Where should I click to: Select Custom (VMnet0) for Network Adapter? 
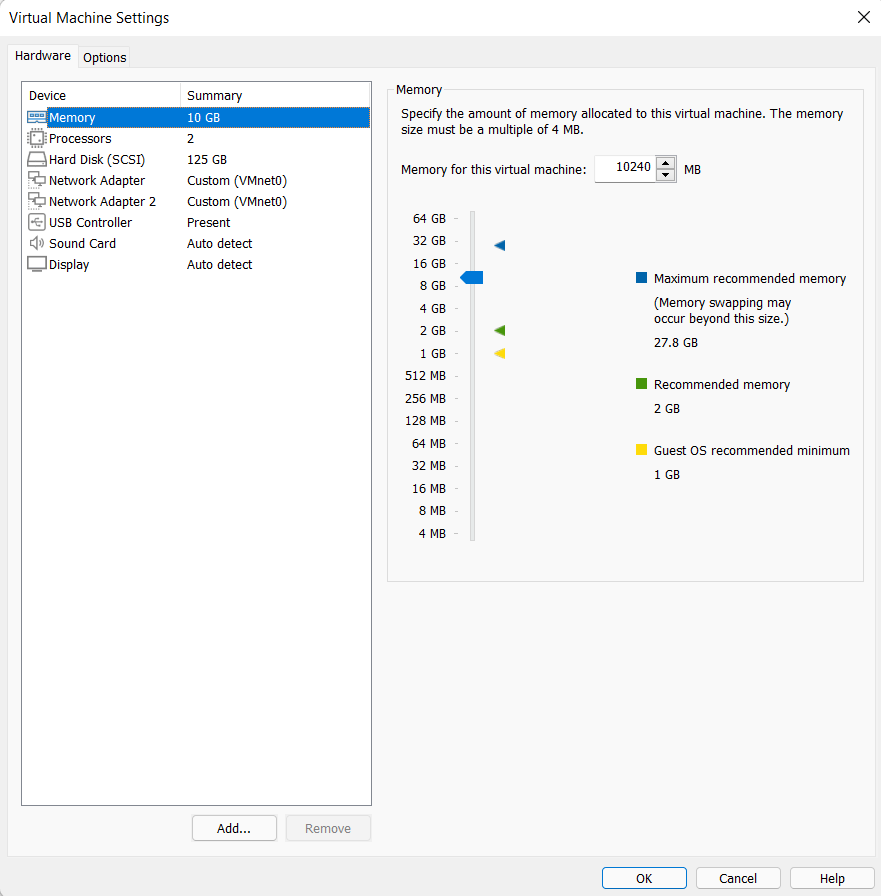[236, 180]
